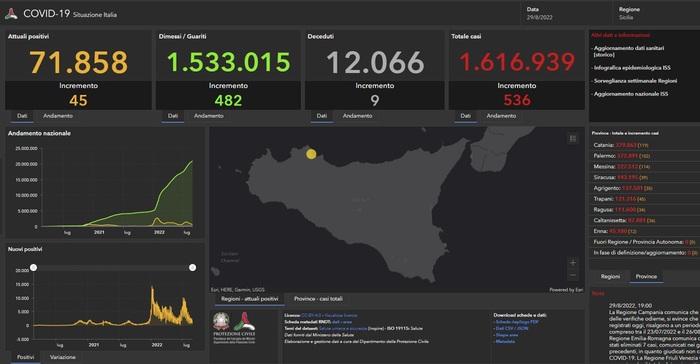This screenshot has height=364, width=700.
Task: Select left handle of Nuovi positivi range slider
Action: 33,268
